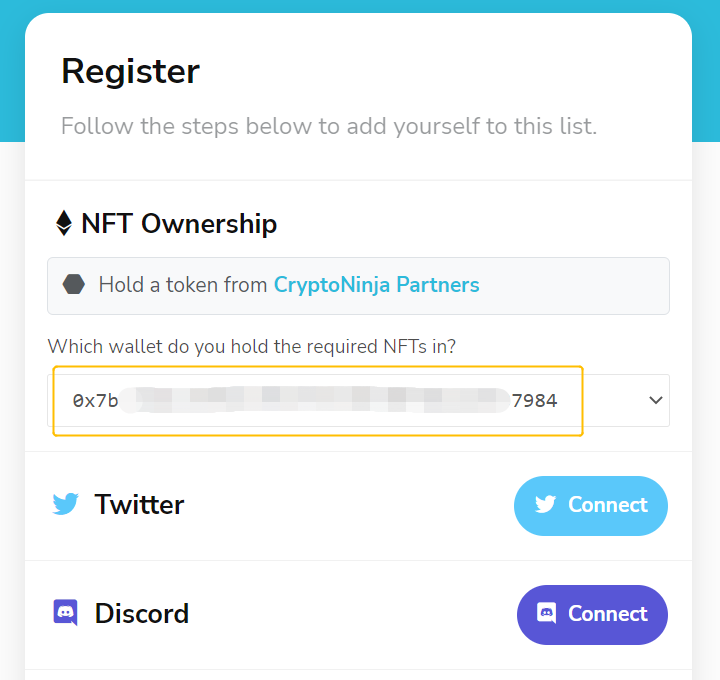This screenshot has width=720, height=680.
Task: Click the NFT Ownership section title
Action: (x=179, y=224)
